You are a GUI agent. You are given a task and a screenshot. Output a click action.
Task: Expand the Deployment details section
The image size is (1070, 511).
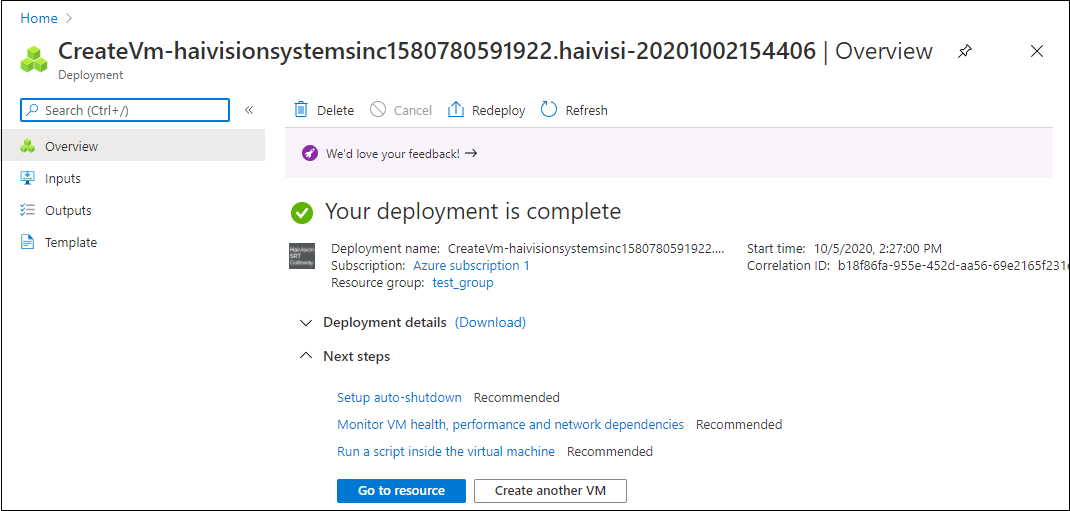point(306,323)
